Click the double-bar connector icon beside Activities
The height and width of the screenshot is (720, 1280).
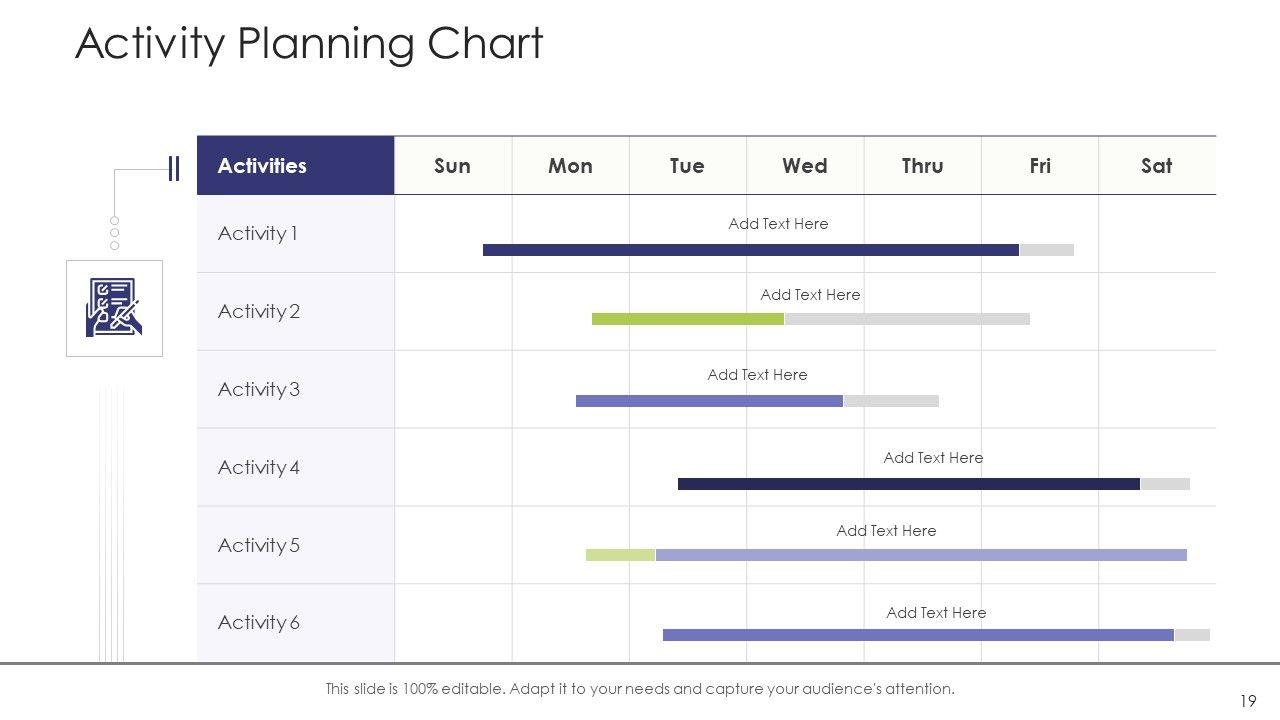tap(174, 169)
